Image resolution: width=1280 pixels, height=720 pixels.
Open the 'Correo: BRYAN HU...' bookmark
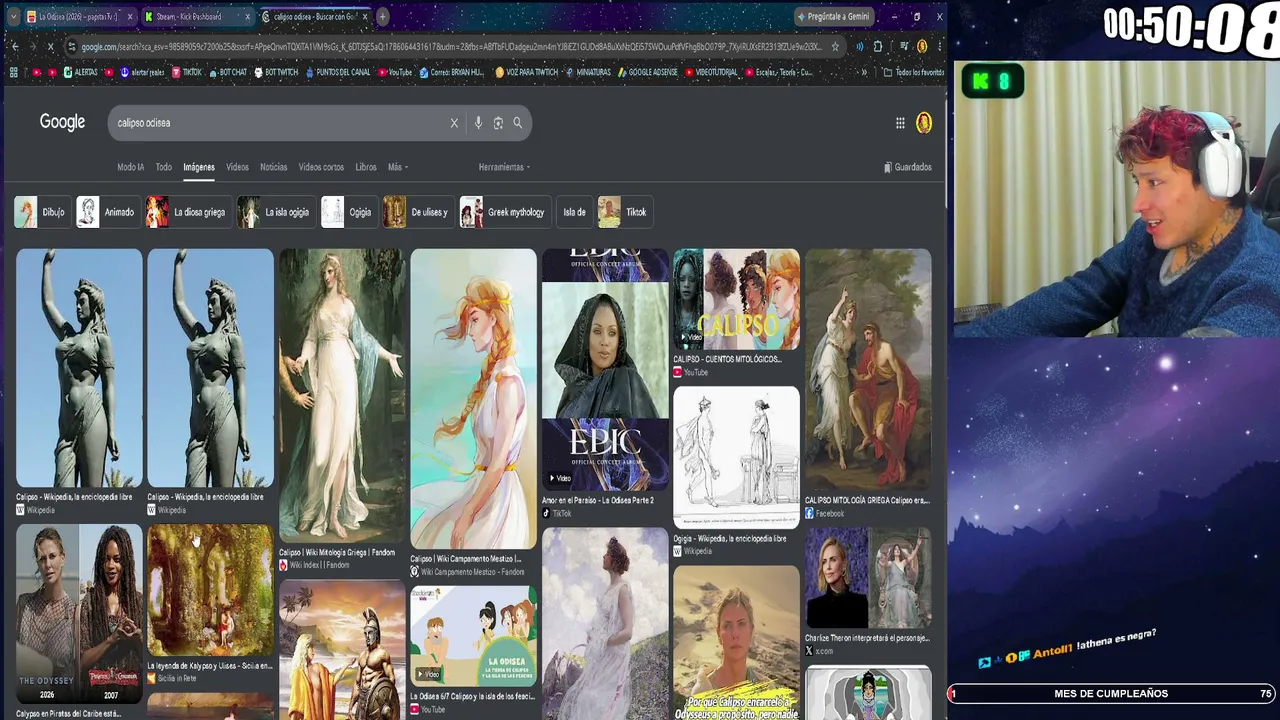pyautogui.click(x=451, y=72)
